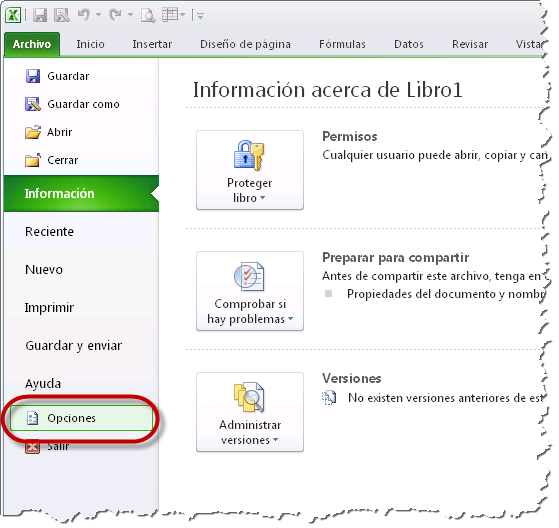Expand Comprobar si hay problemas dropdown
The width and height of the screenshot is (559, 528).
tap(250, 291)
